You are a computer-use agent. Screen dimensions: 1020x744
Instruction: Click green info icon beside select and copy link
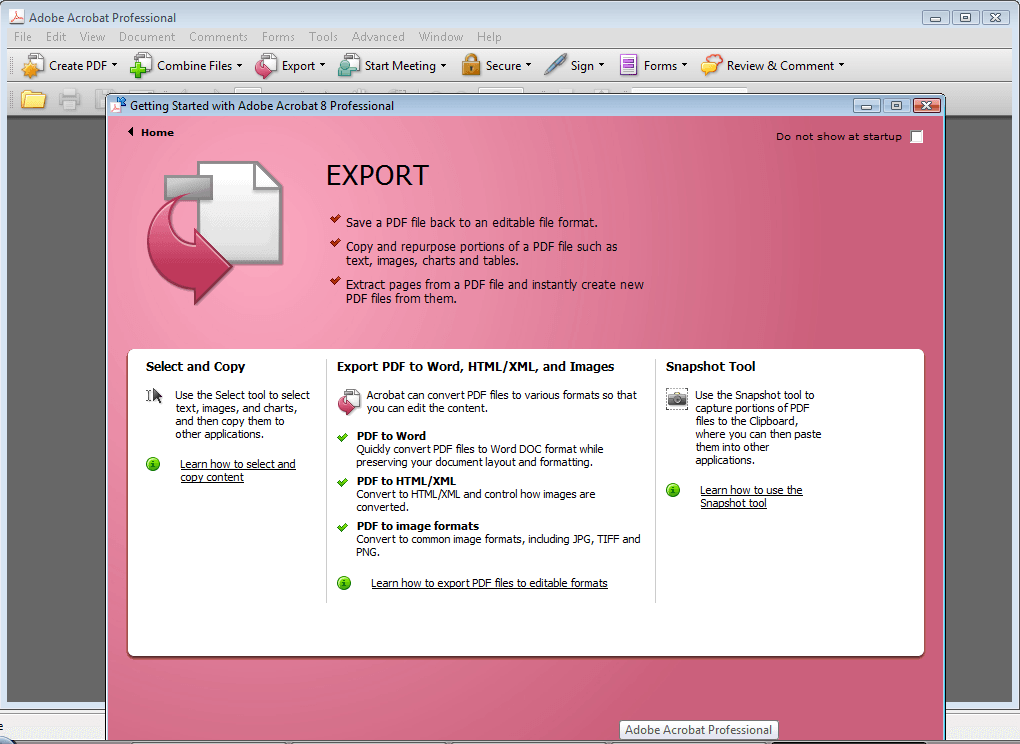pos(153,464)
